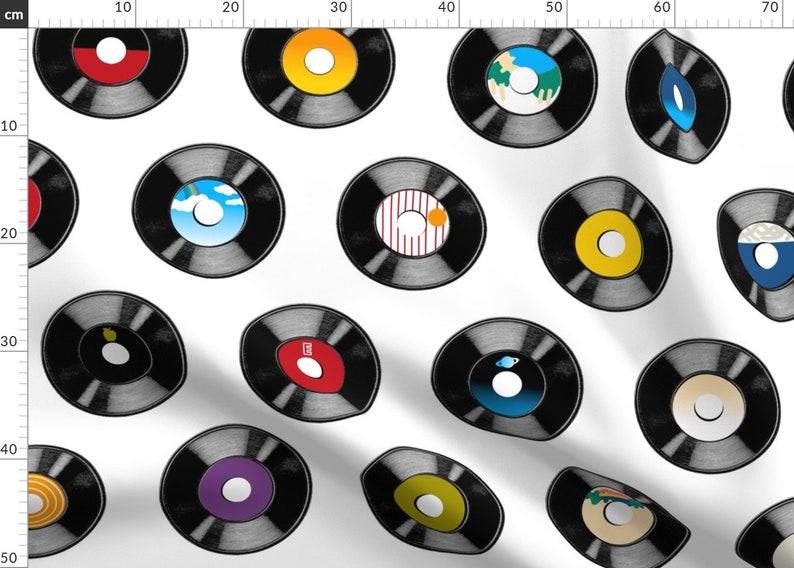
Task: Click the 70 mark on horizontal ruler
Action: [x=770, y=8]
